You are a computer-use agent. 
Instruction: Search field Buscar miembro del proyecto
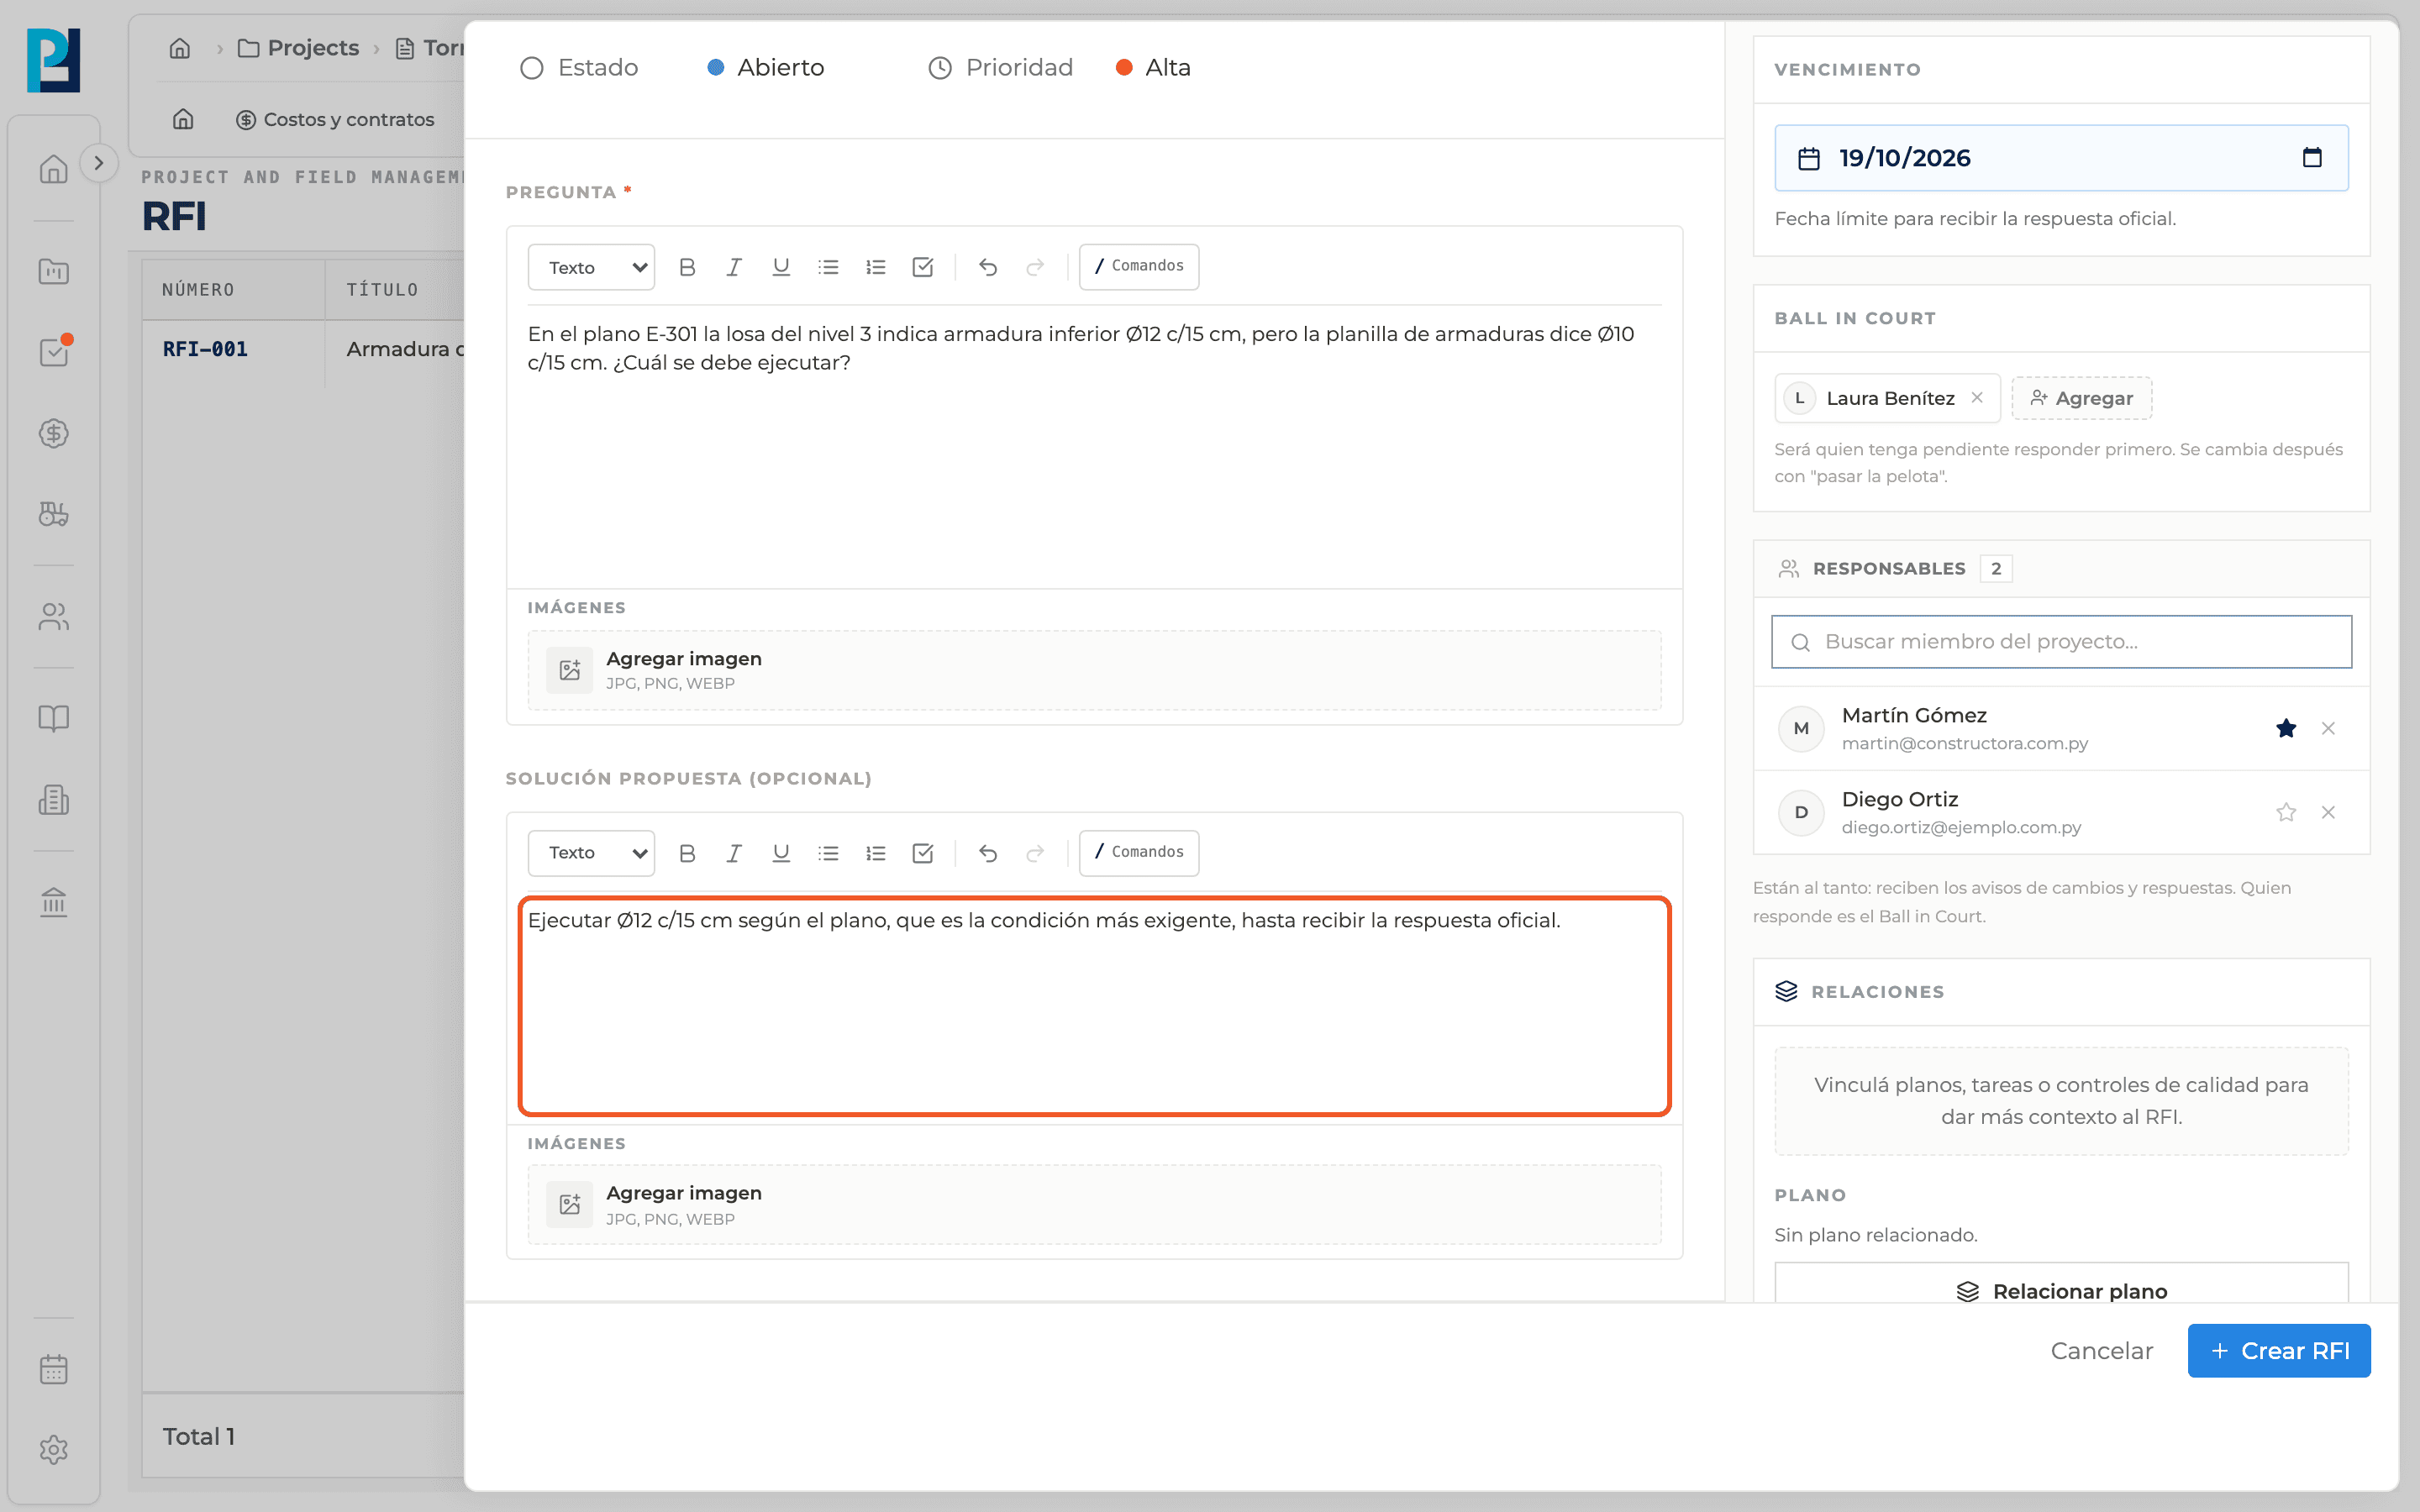[2061, 642]
